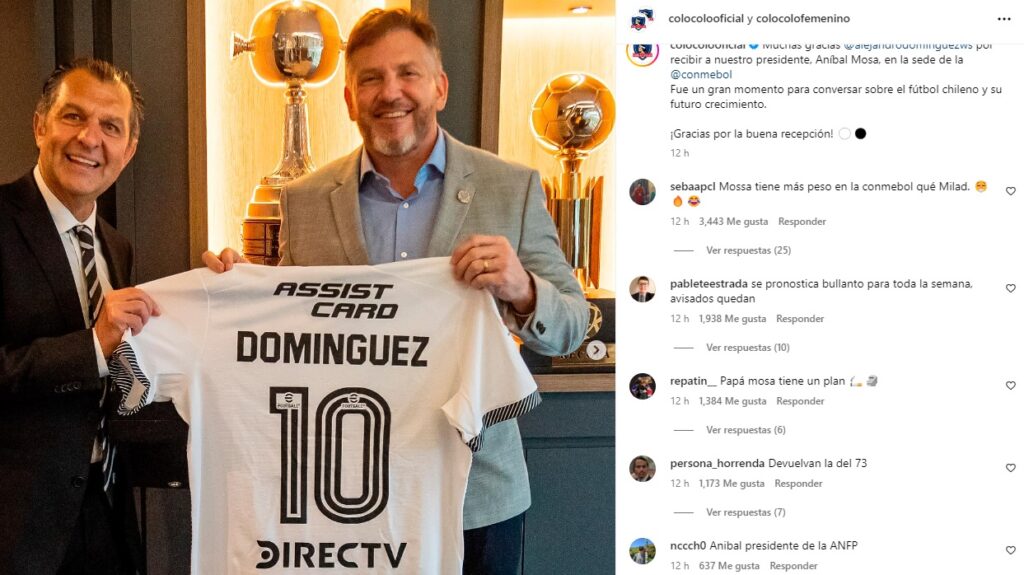The width and height of the screenshot is (1024, 575).
Task: Open the three-dot more options menu
Action: coord(1004,19)
